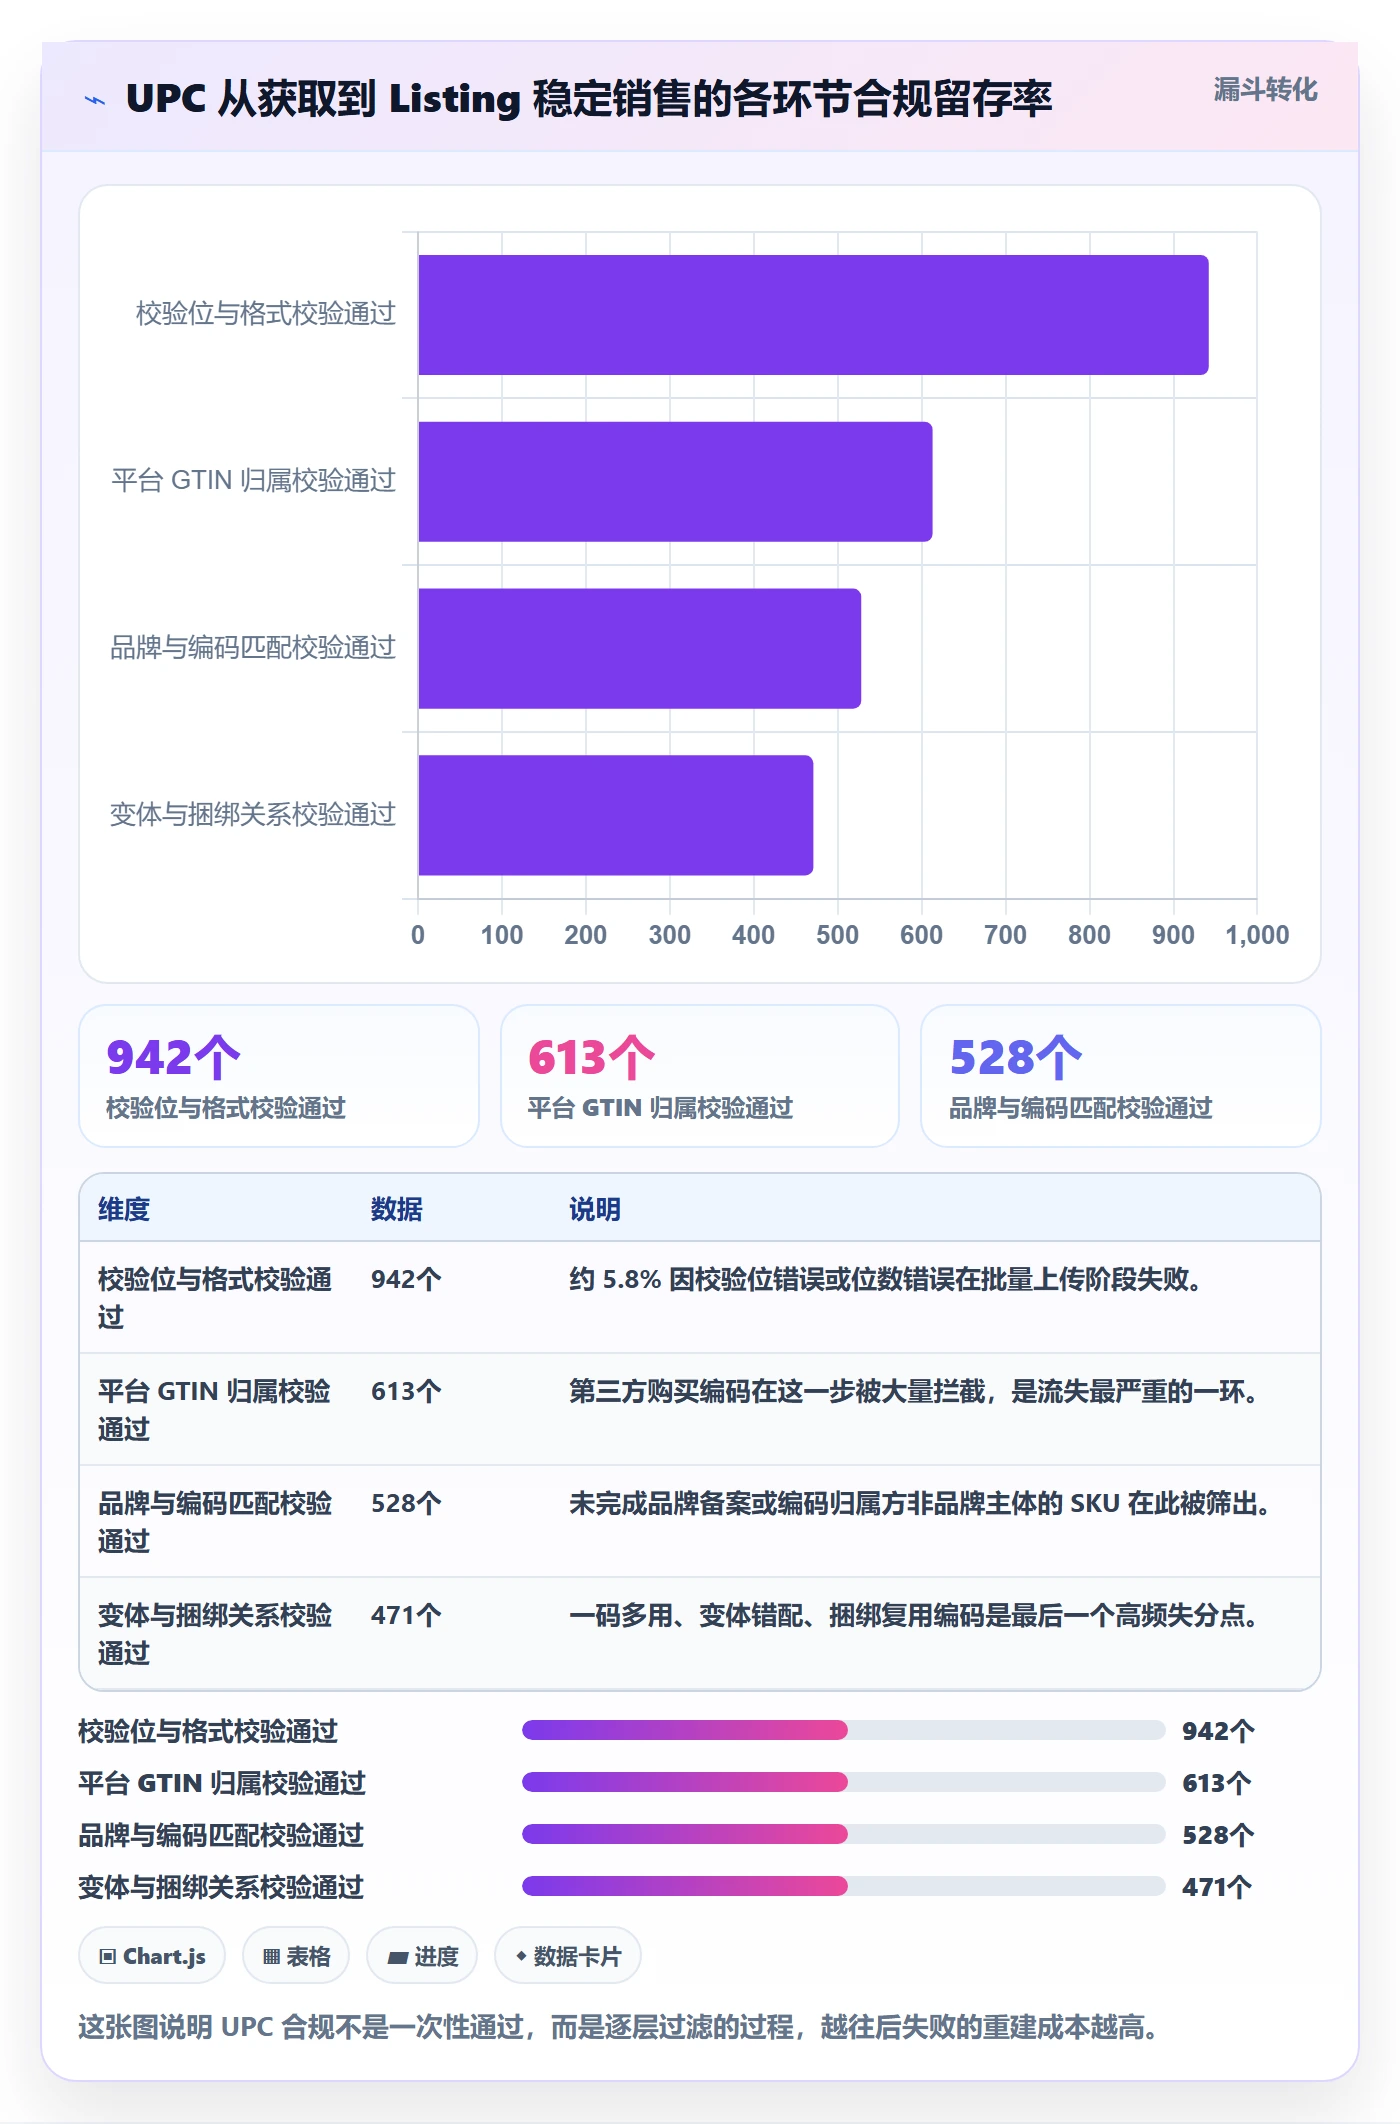
Task: Click progress bar for 校验位与格式校验通过
Action: tap(843, 1730)
